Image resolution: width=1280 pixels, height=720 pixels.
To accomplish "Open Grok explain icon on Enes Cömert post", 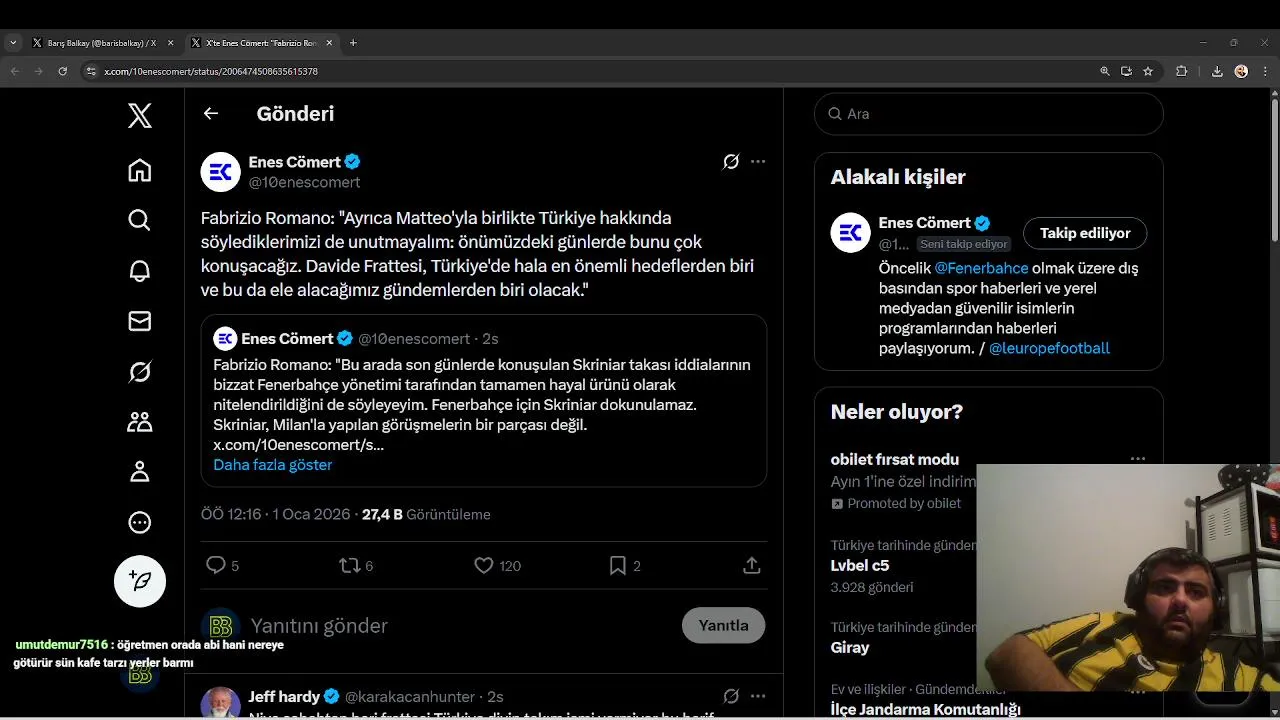I will [x=731, y=162].
